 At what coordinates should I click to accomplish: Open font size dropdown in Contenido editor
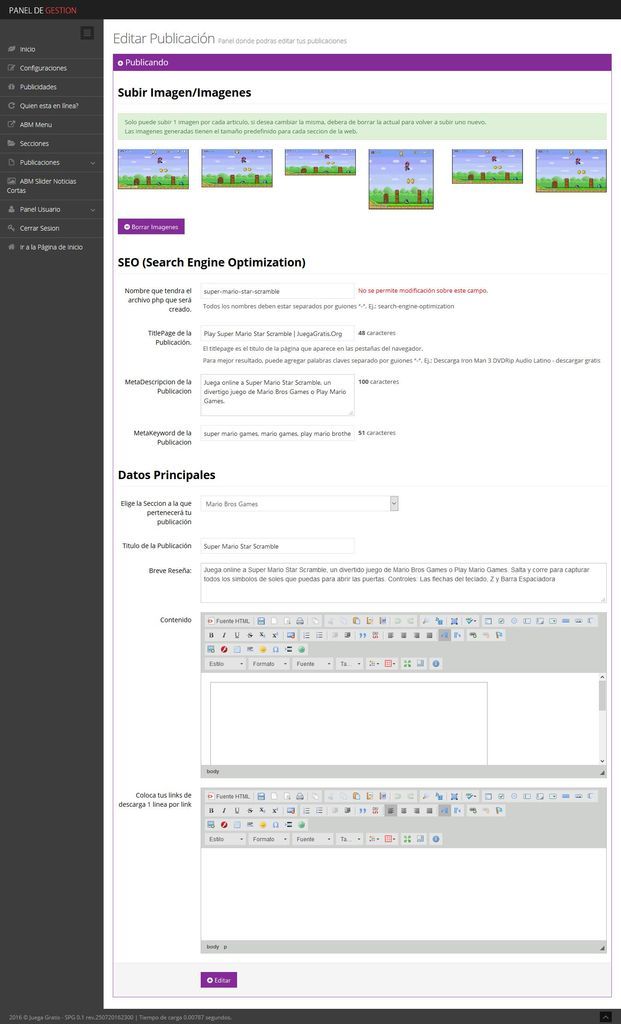tap(349, 664)
